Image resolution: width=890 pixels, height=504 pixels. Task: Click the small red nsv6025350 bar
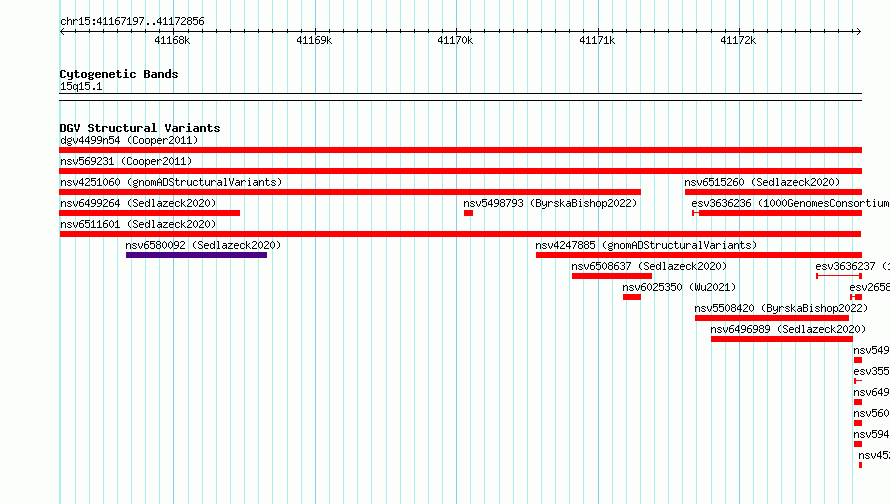pyautogui.click(x=632, y=297)
